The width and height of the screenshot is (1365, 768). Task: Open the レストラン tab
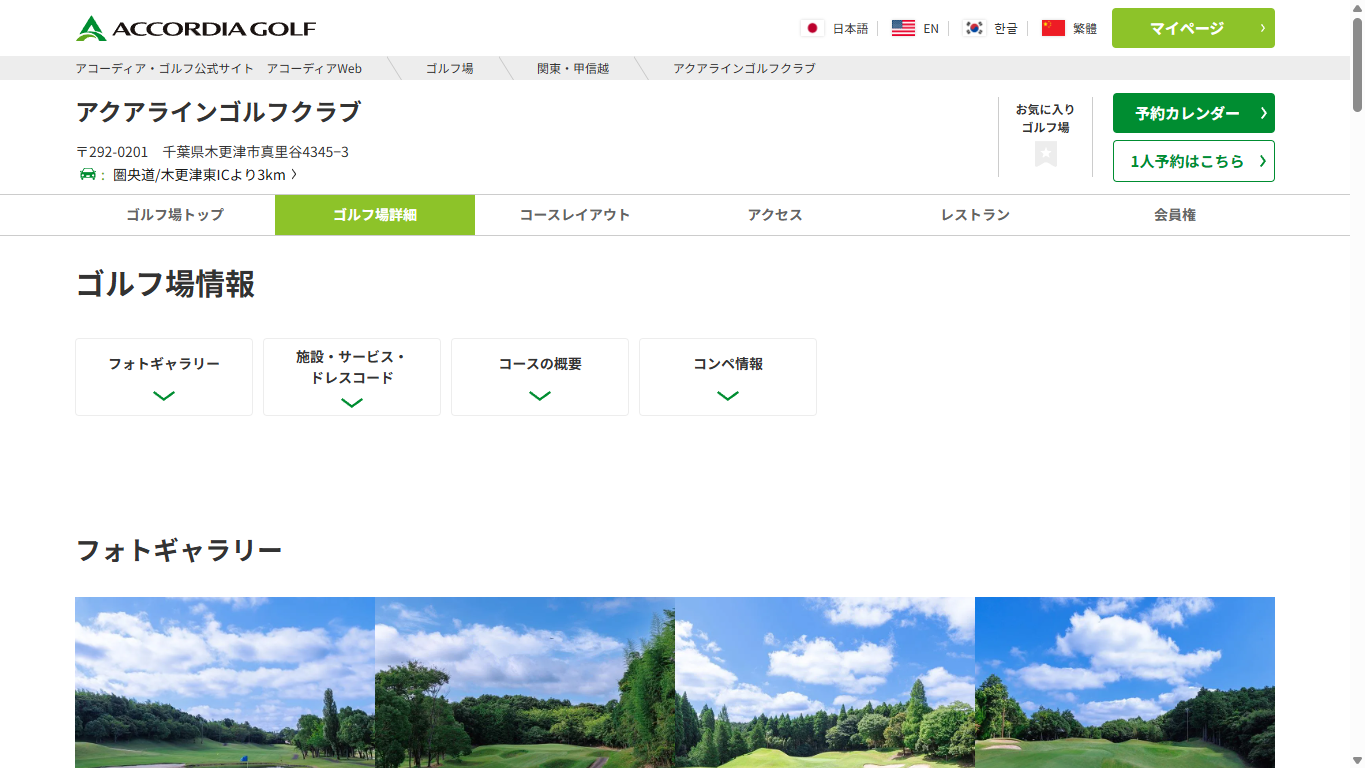(x=975, y=215)
